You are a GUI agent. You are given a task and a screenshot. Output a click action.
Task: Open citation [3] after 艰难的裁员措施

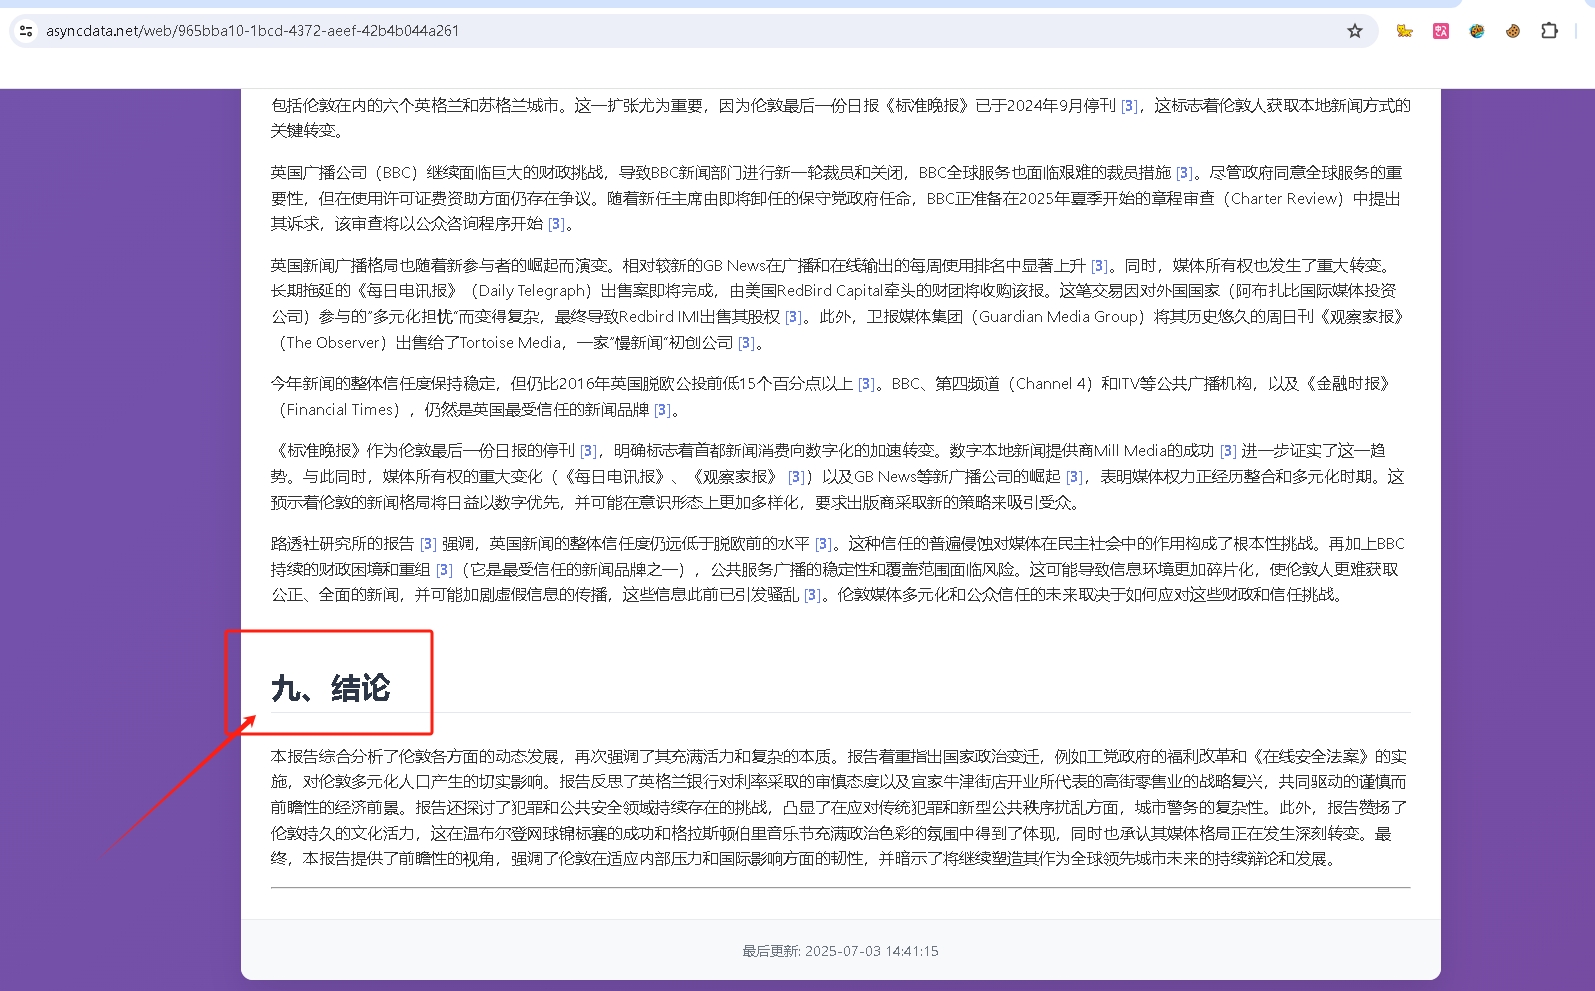click(x=1184, y=173)
